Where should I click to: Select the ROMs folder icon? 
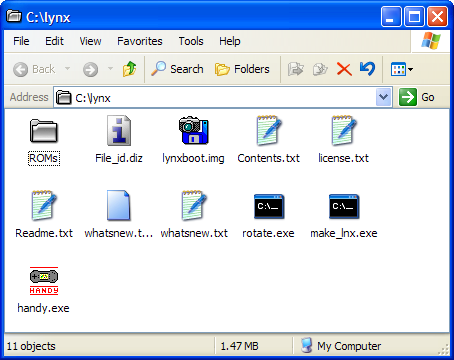tap(44, 131)
